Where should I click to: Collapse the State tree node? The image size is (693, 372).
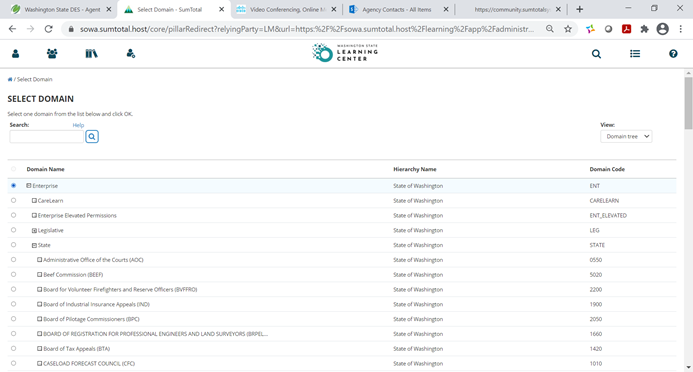tap(34, 245)
